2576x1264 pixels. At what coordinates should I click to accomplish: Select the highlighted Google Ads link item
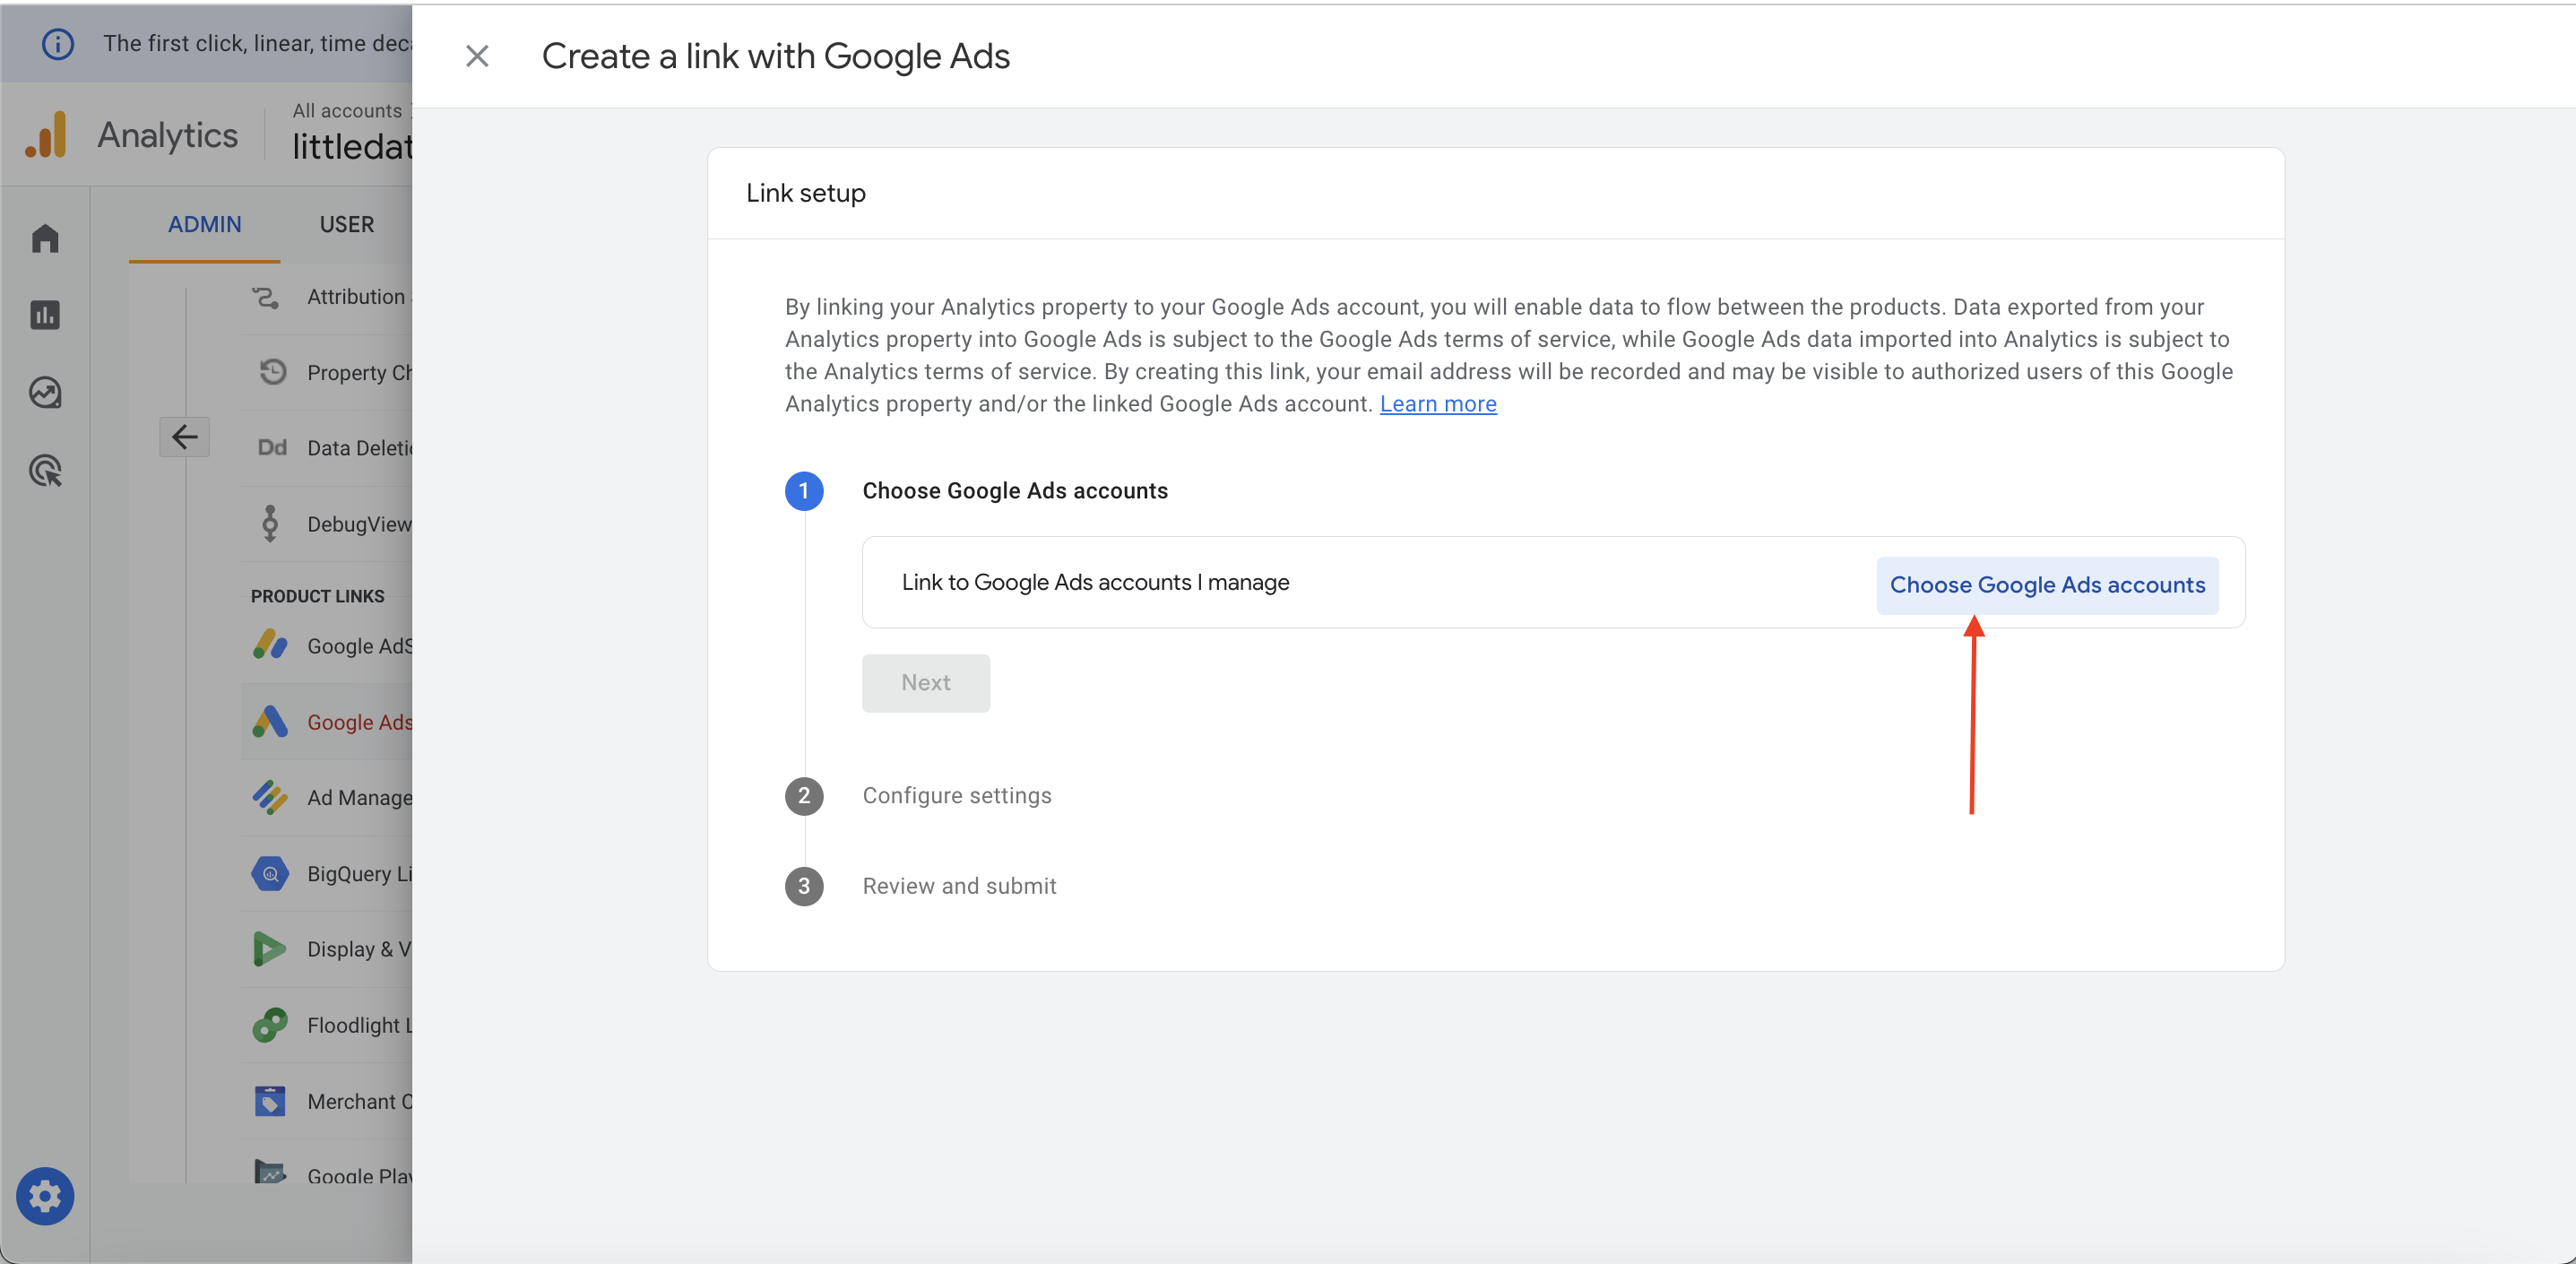(x=326, y=721)
